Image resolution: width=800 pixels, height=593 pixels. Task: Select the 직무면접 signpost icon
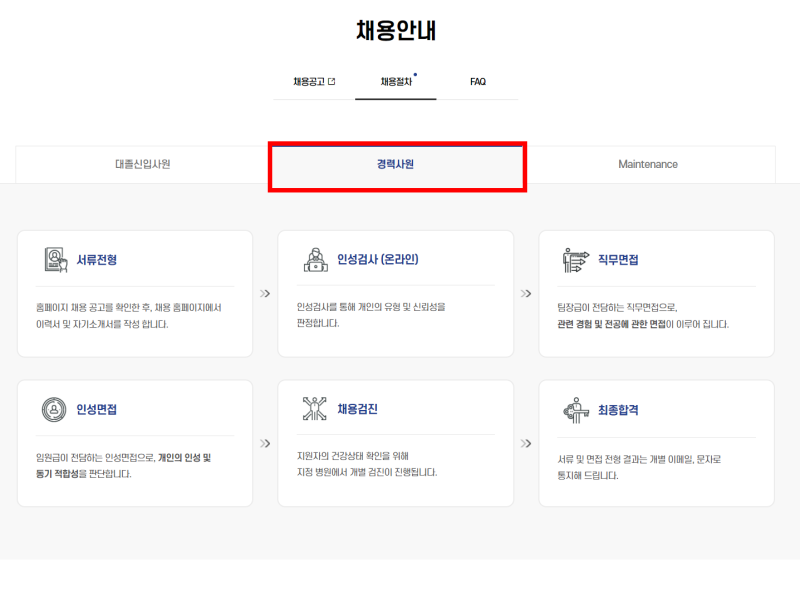tap(574, 260)
